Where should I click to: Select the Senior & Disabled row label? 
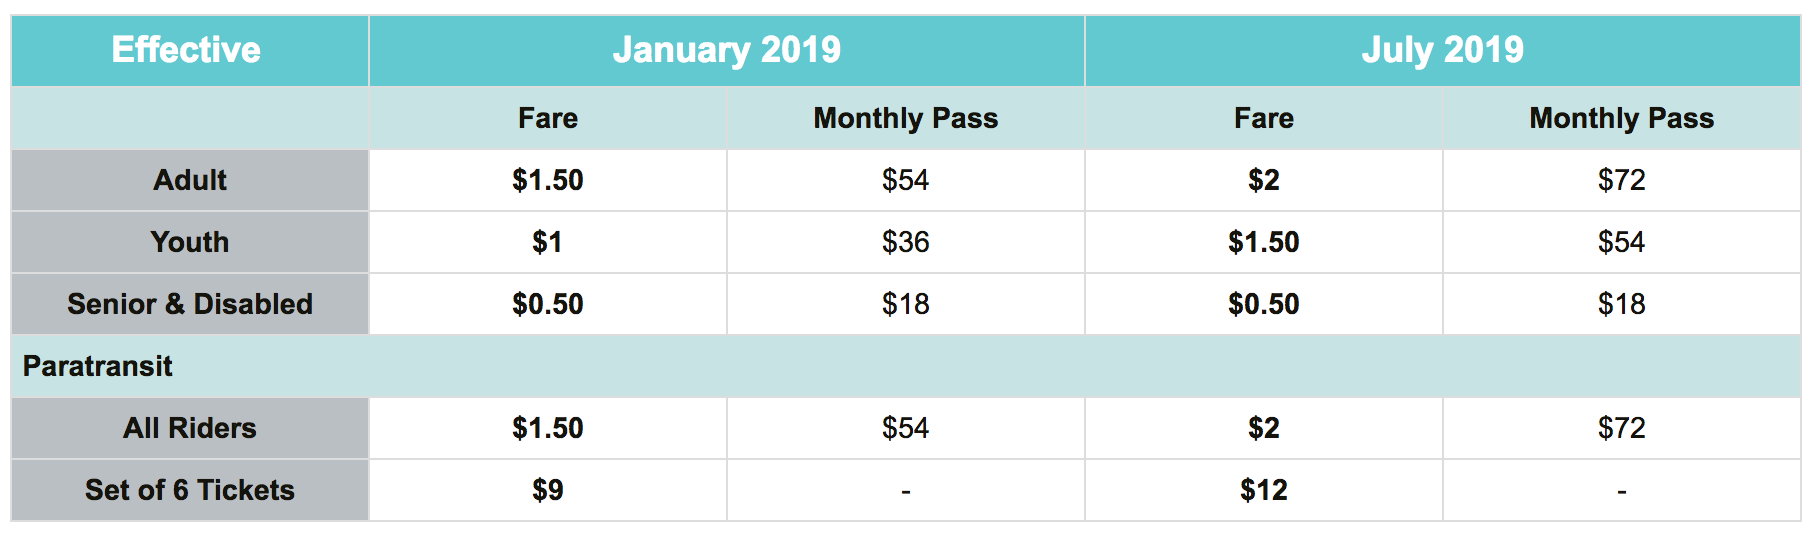[x=190, y=304]
